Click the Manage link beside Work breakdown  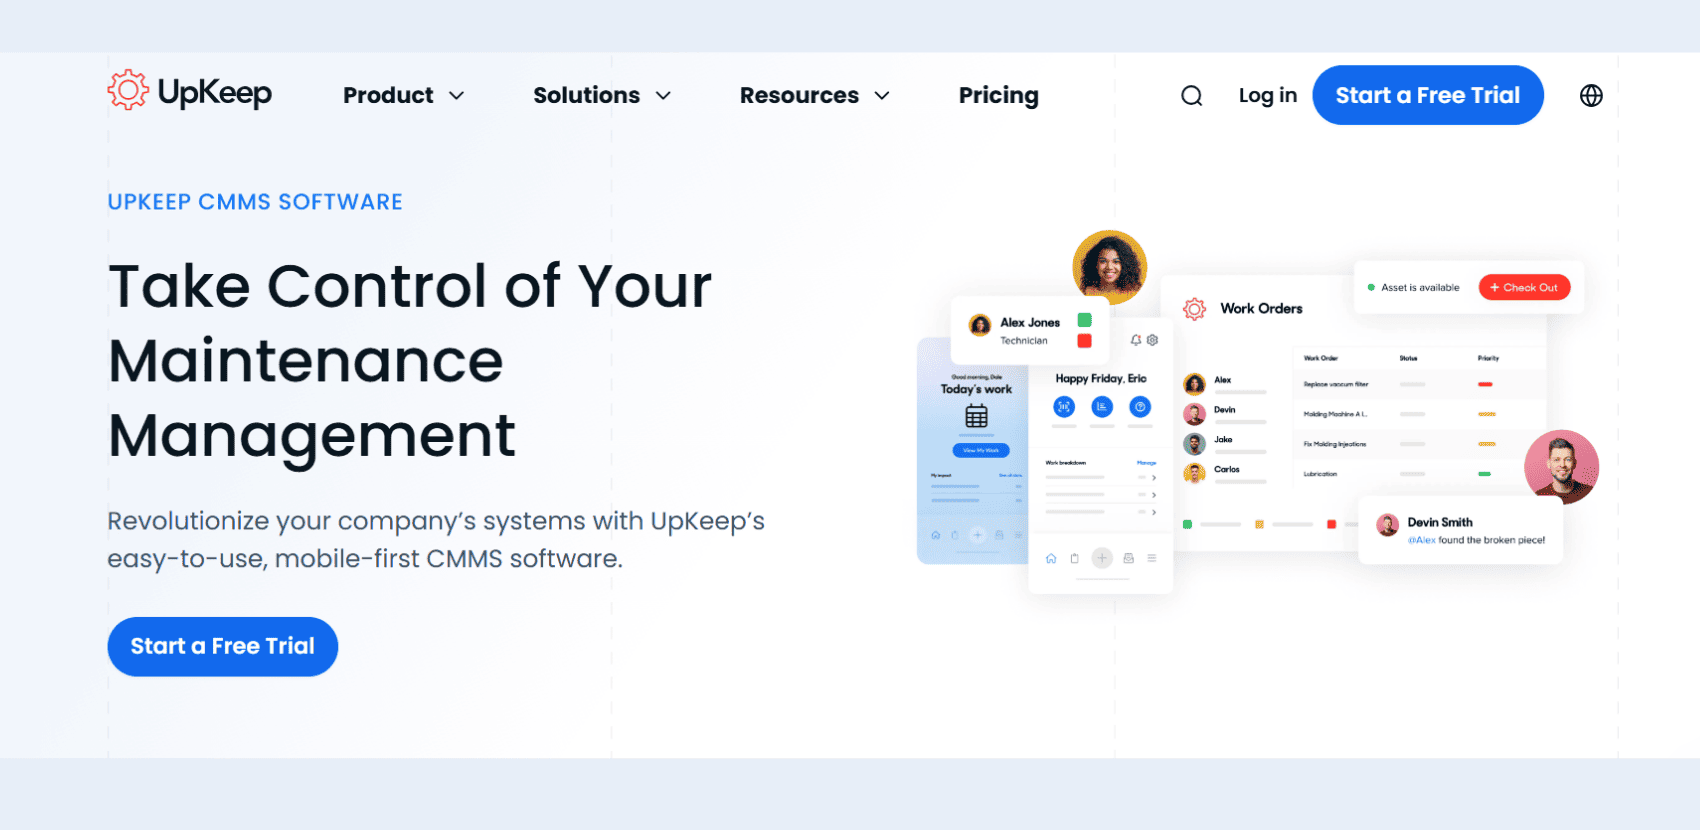point(1146,463)
